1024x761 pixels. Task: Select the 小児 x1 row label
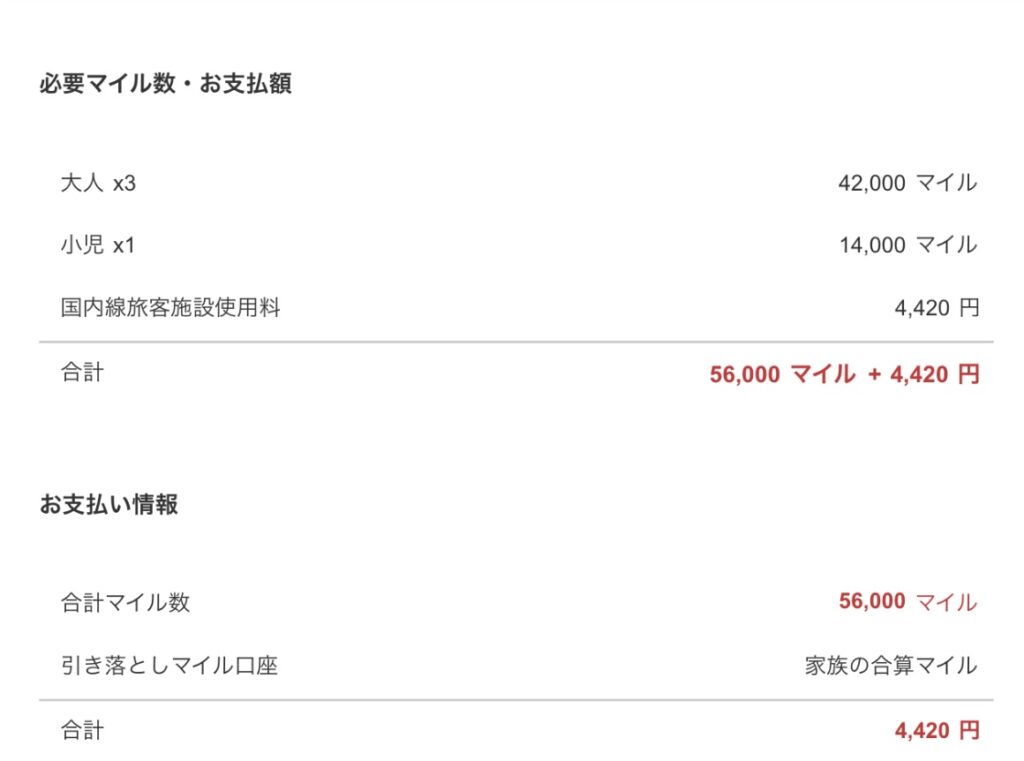click(x=97, y=245)
